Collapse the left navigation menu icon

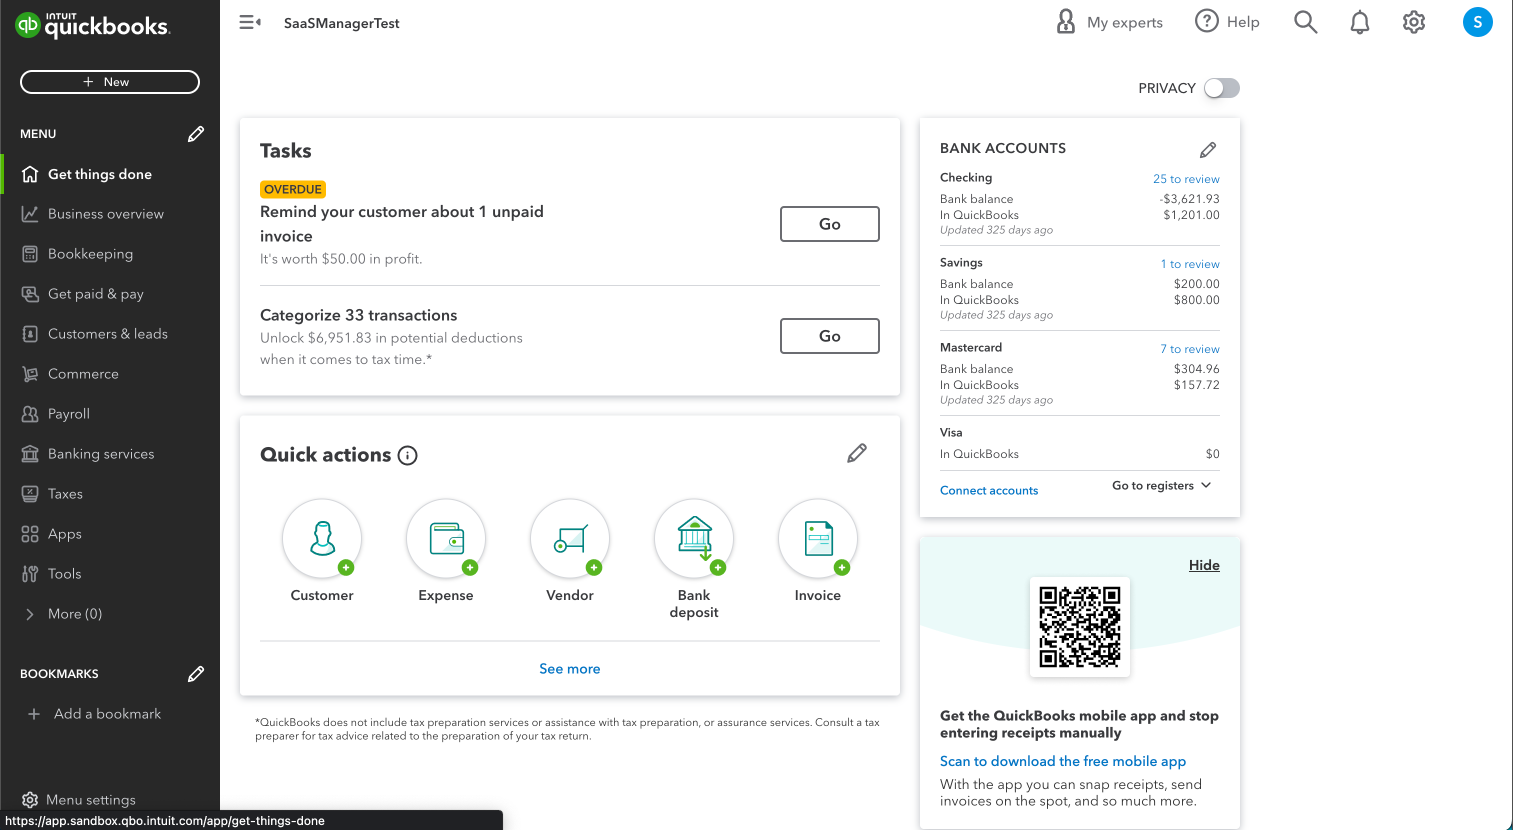(x=250, y=22)
